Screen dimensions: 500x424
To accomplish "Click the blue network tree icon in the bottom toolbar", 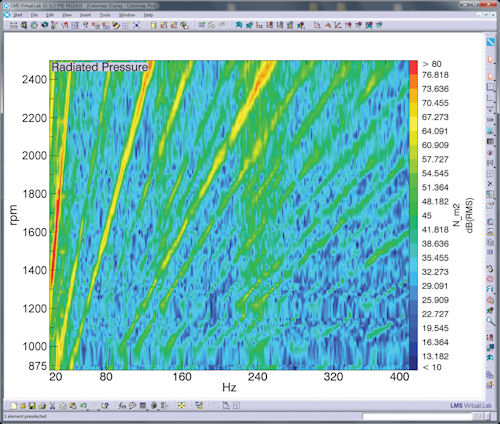I will [x=200, y=406].
